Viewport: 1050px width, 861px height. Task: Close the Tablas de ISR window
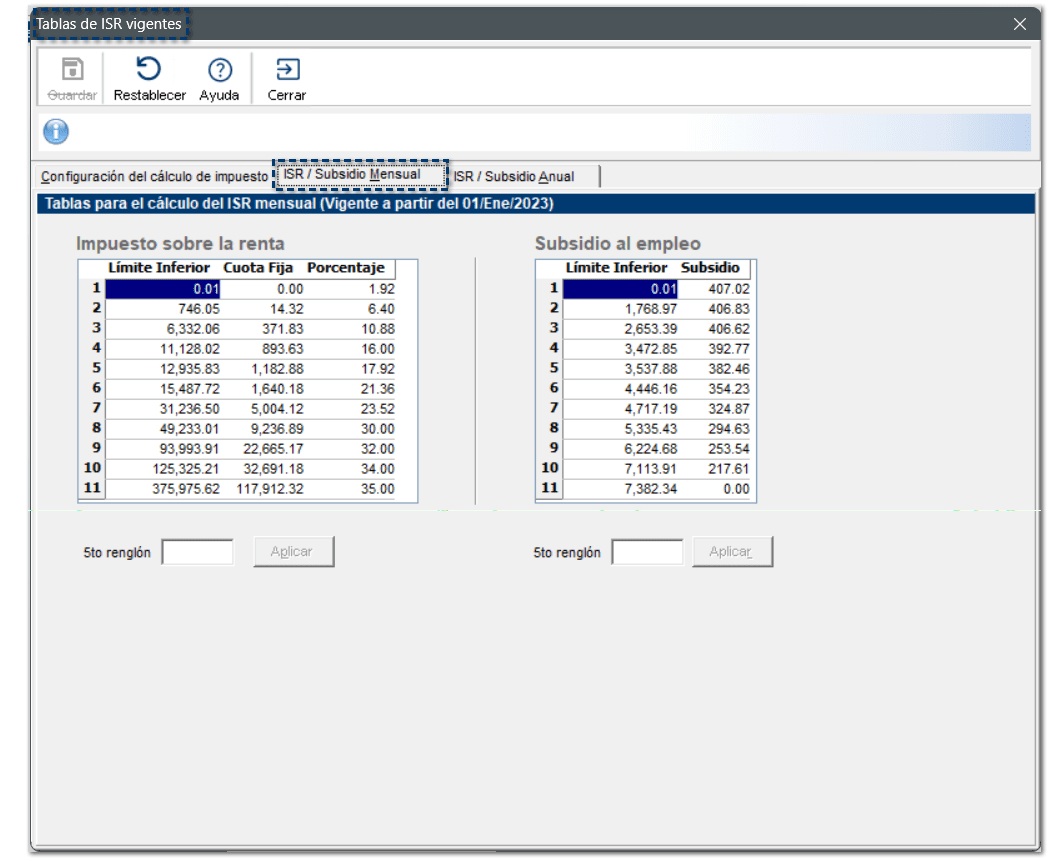[1019, 24]
